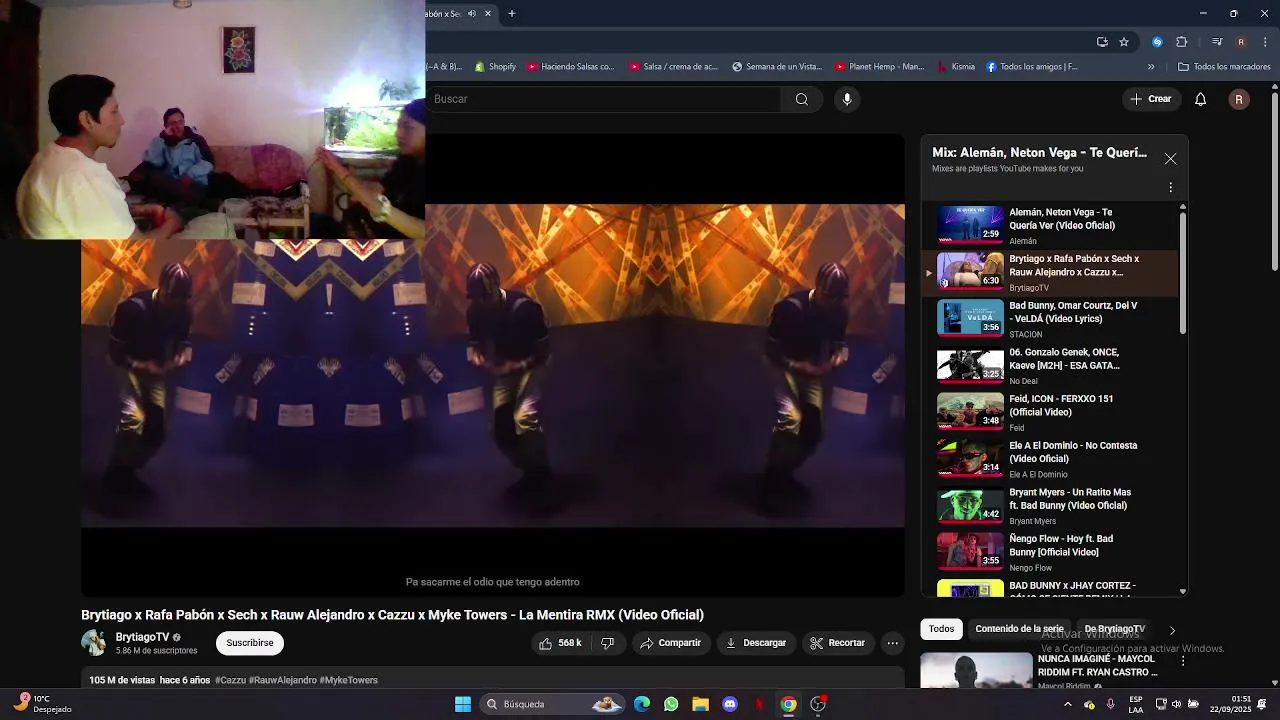Image resolution: width=1280 pixels, height=720 pixels.
Task: Open the Shopify bookmark
Action: pos(495,67)
